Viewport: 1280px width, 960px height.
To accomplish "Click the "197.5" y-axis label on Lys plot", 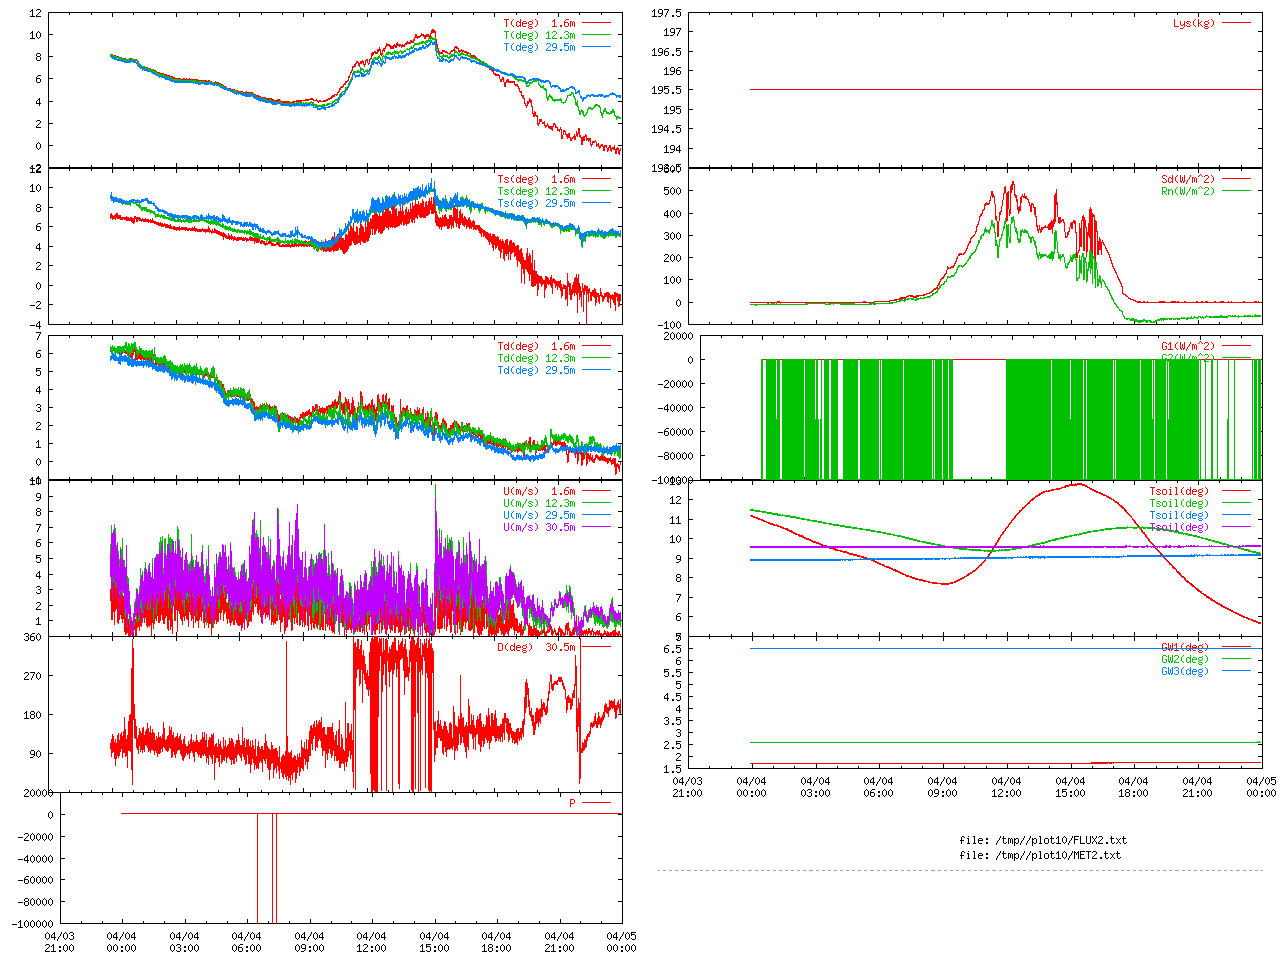I will (666, 13).
